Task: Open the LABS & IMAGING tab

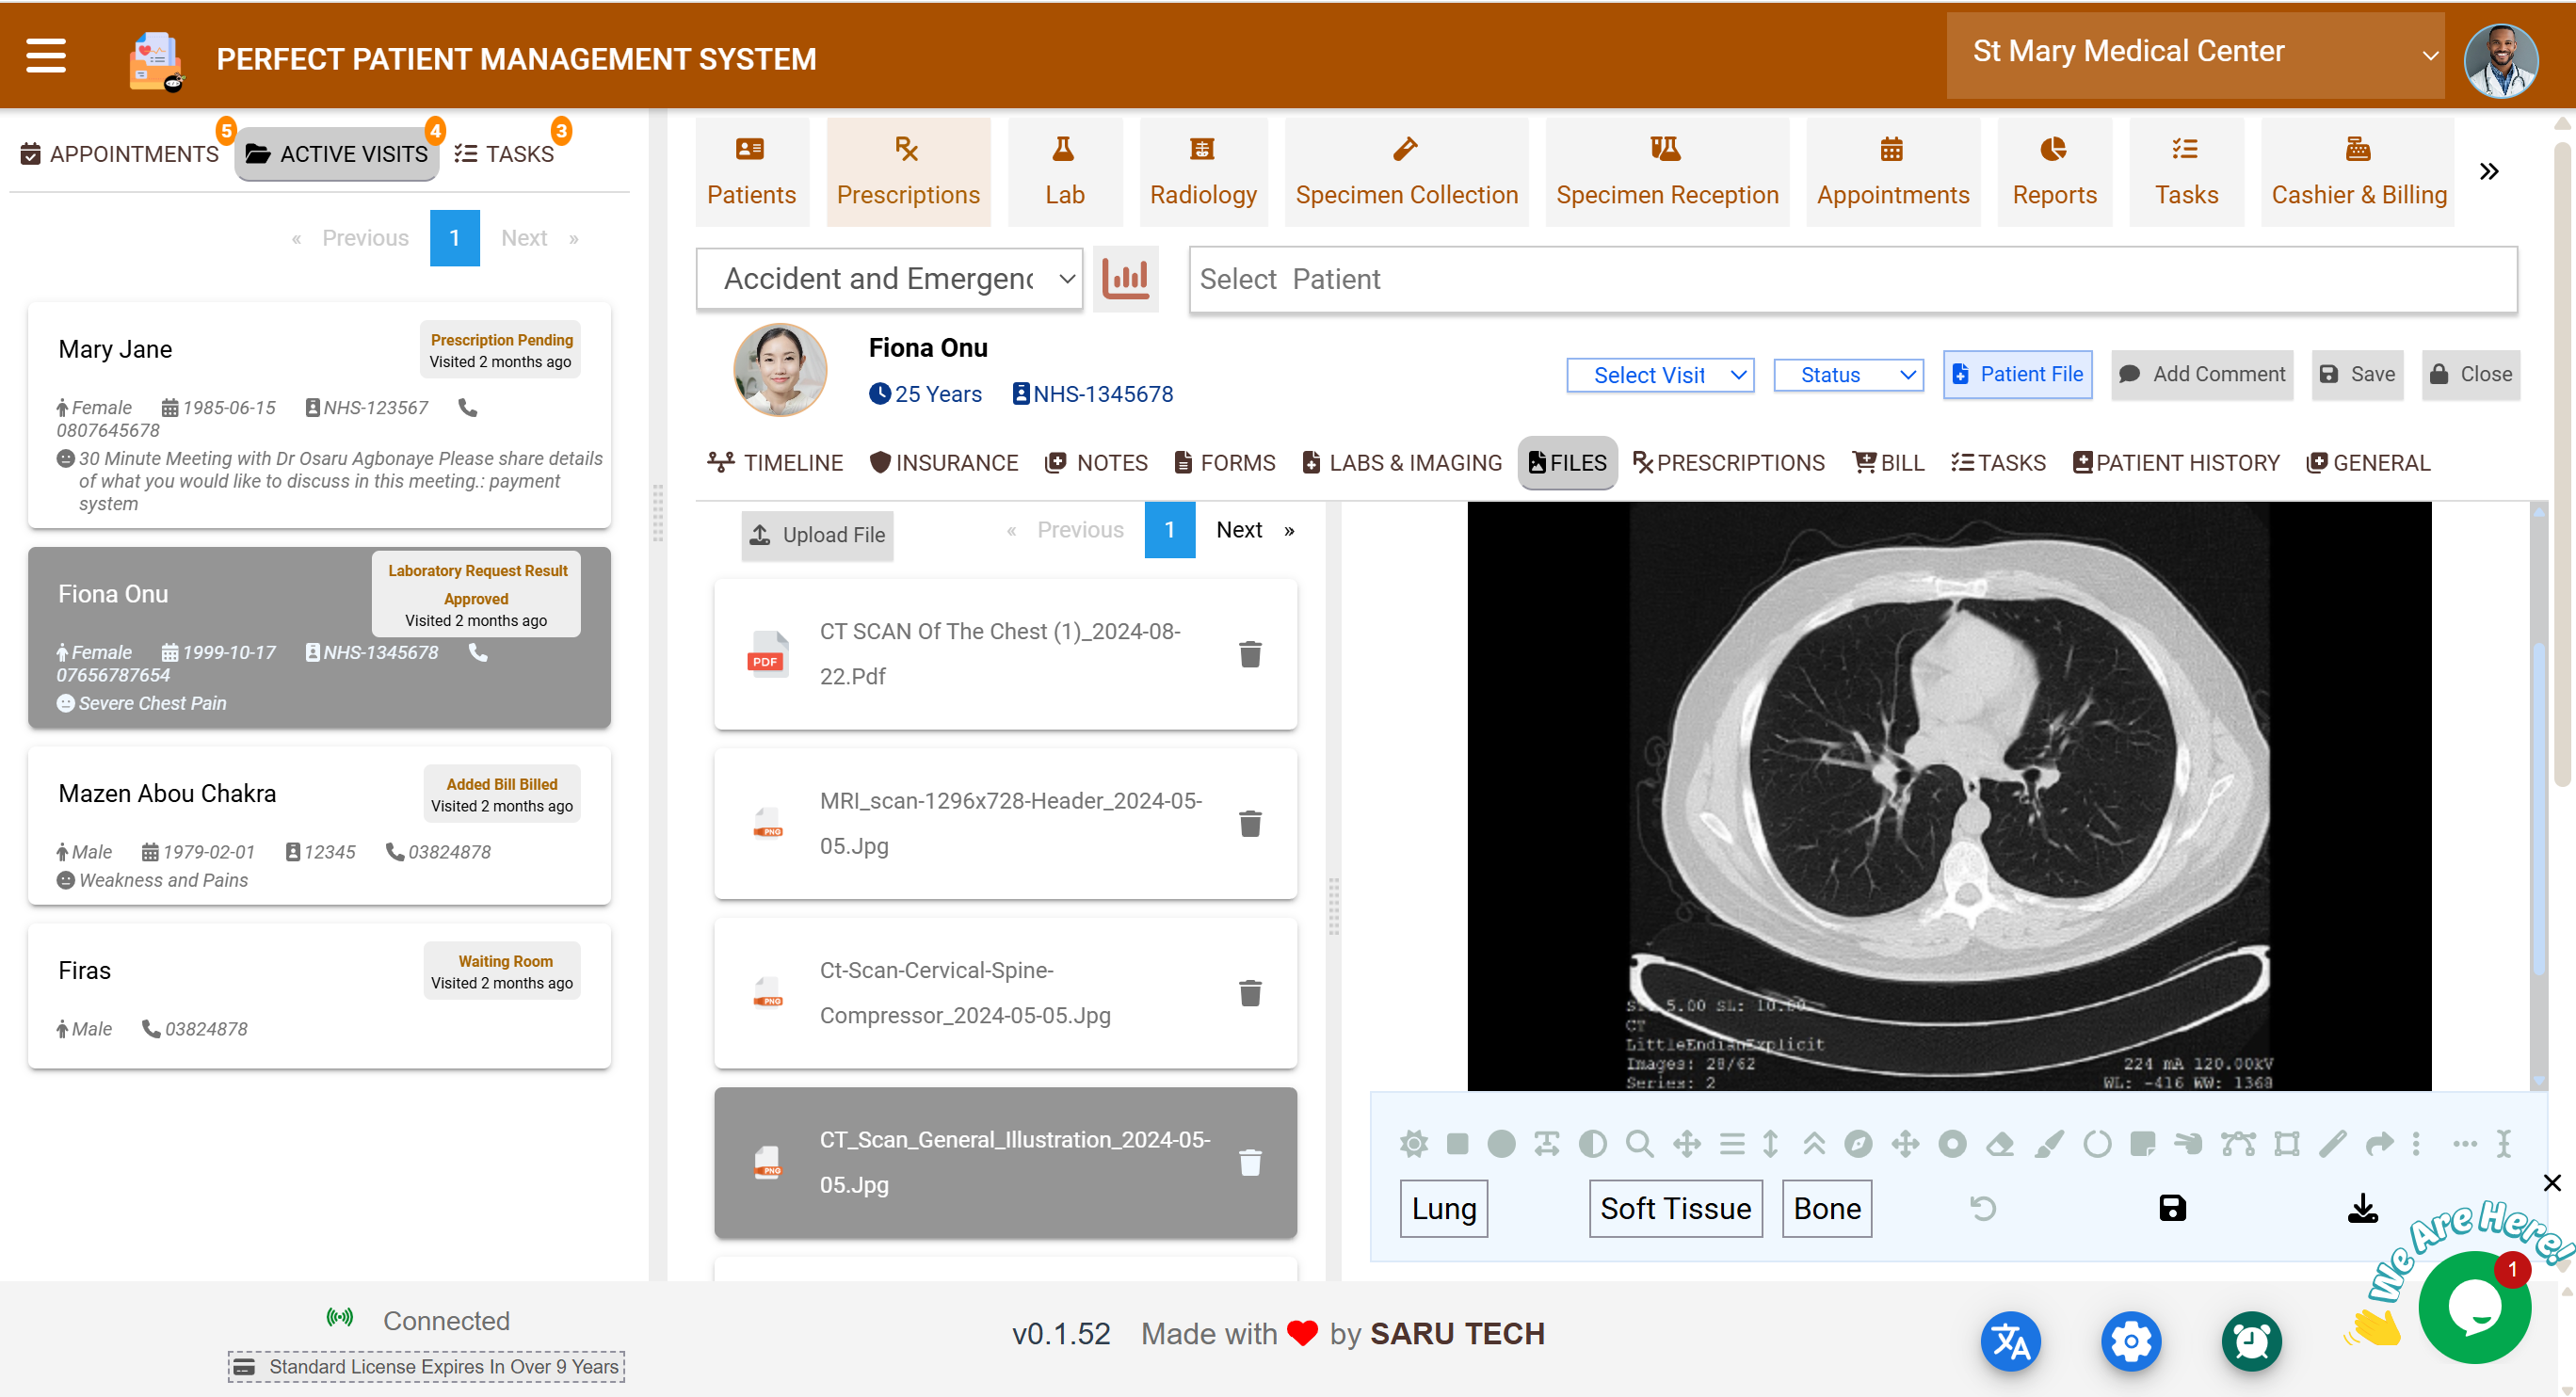Action: [x=1402, y=462]
